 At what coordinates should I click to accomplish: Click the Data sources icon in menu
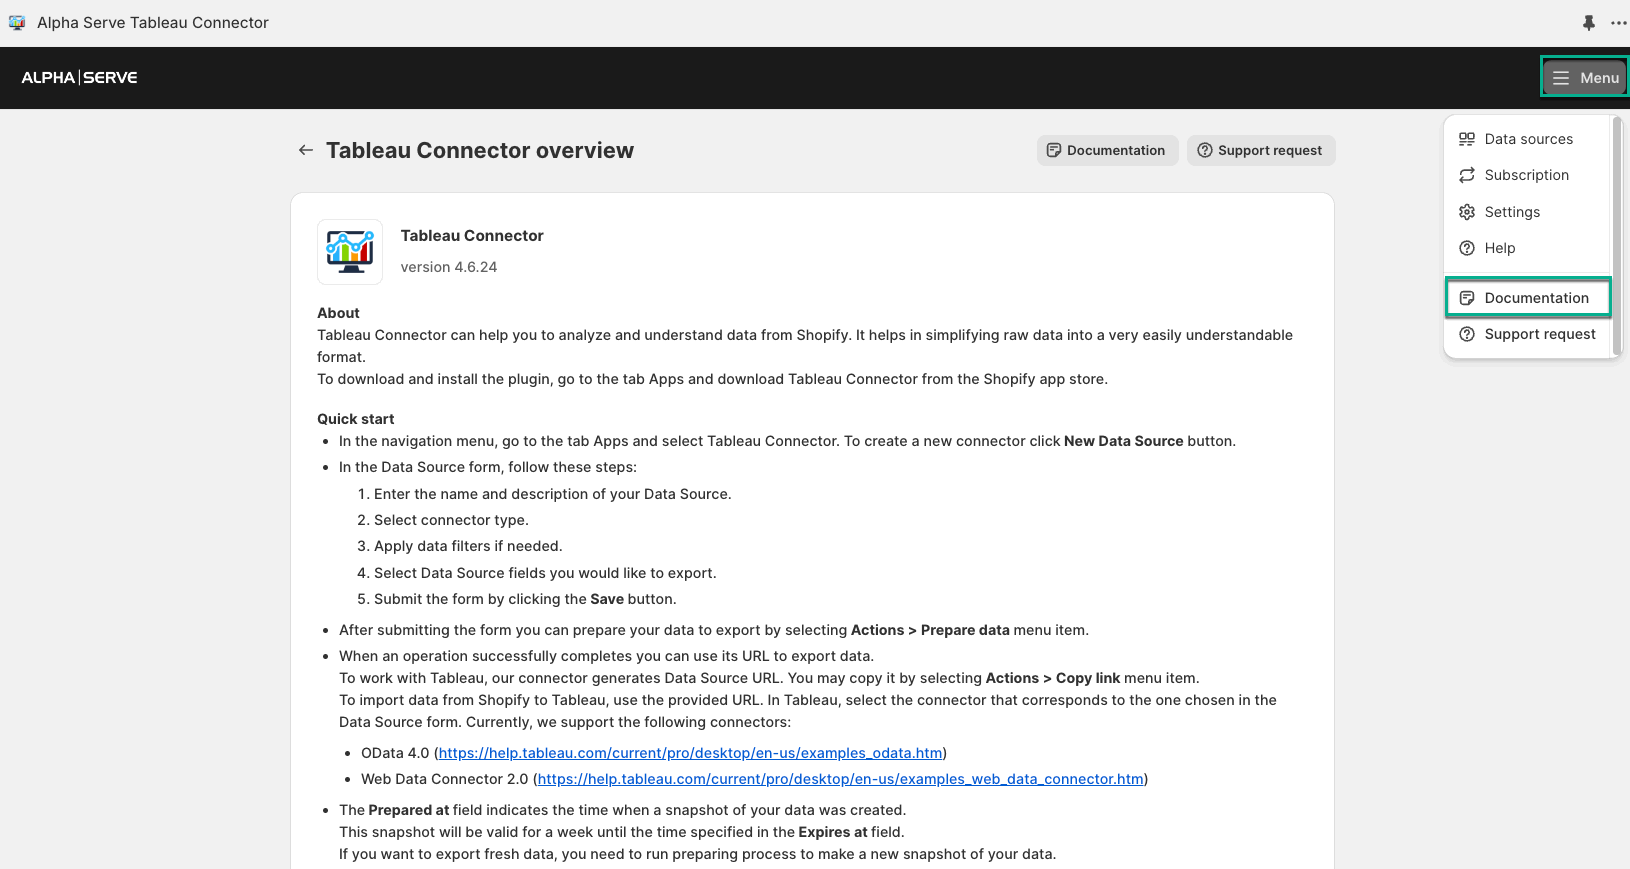[x=1467, y=139]
